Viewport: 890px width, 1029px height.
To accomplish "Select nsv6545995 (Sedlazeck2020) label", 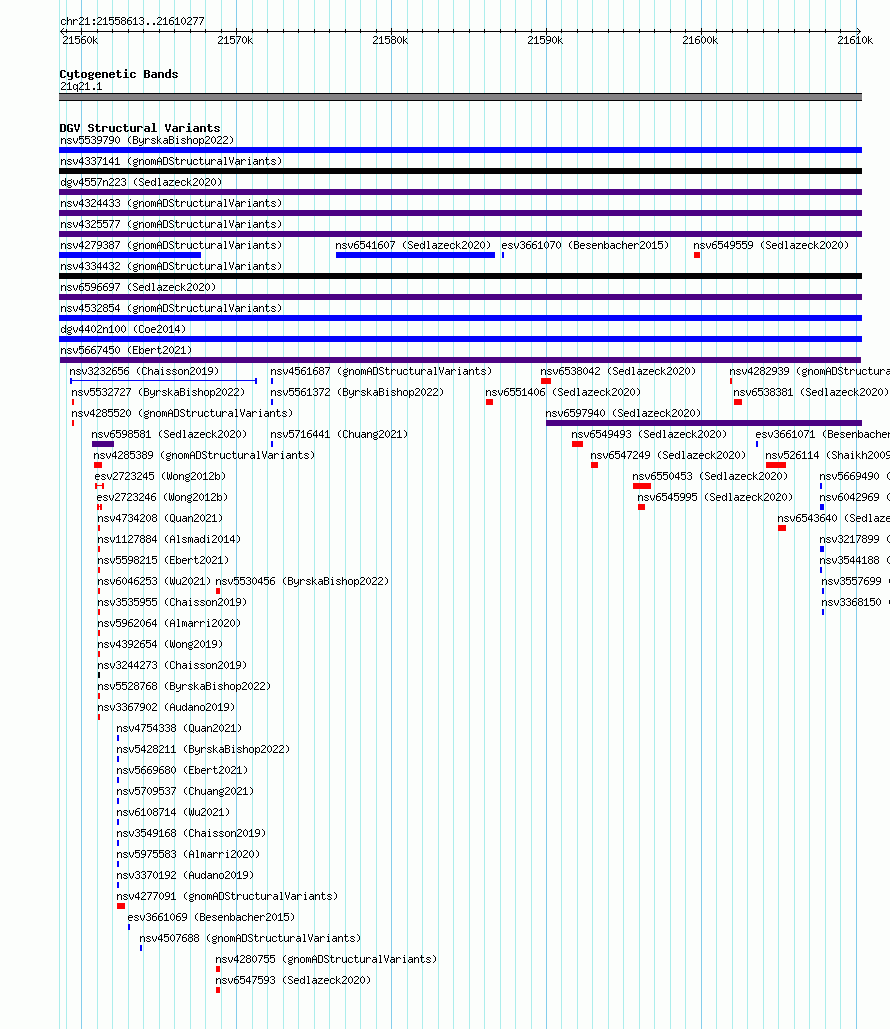I will pyautogui.click(x=715, y=497).
